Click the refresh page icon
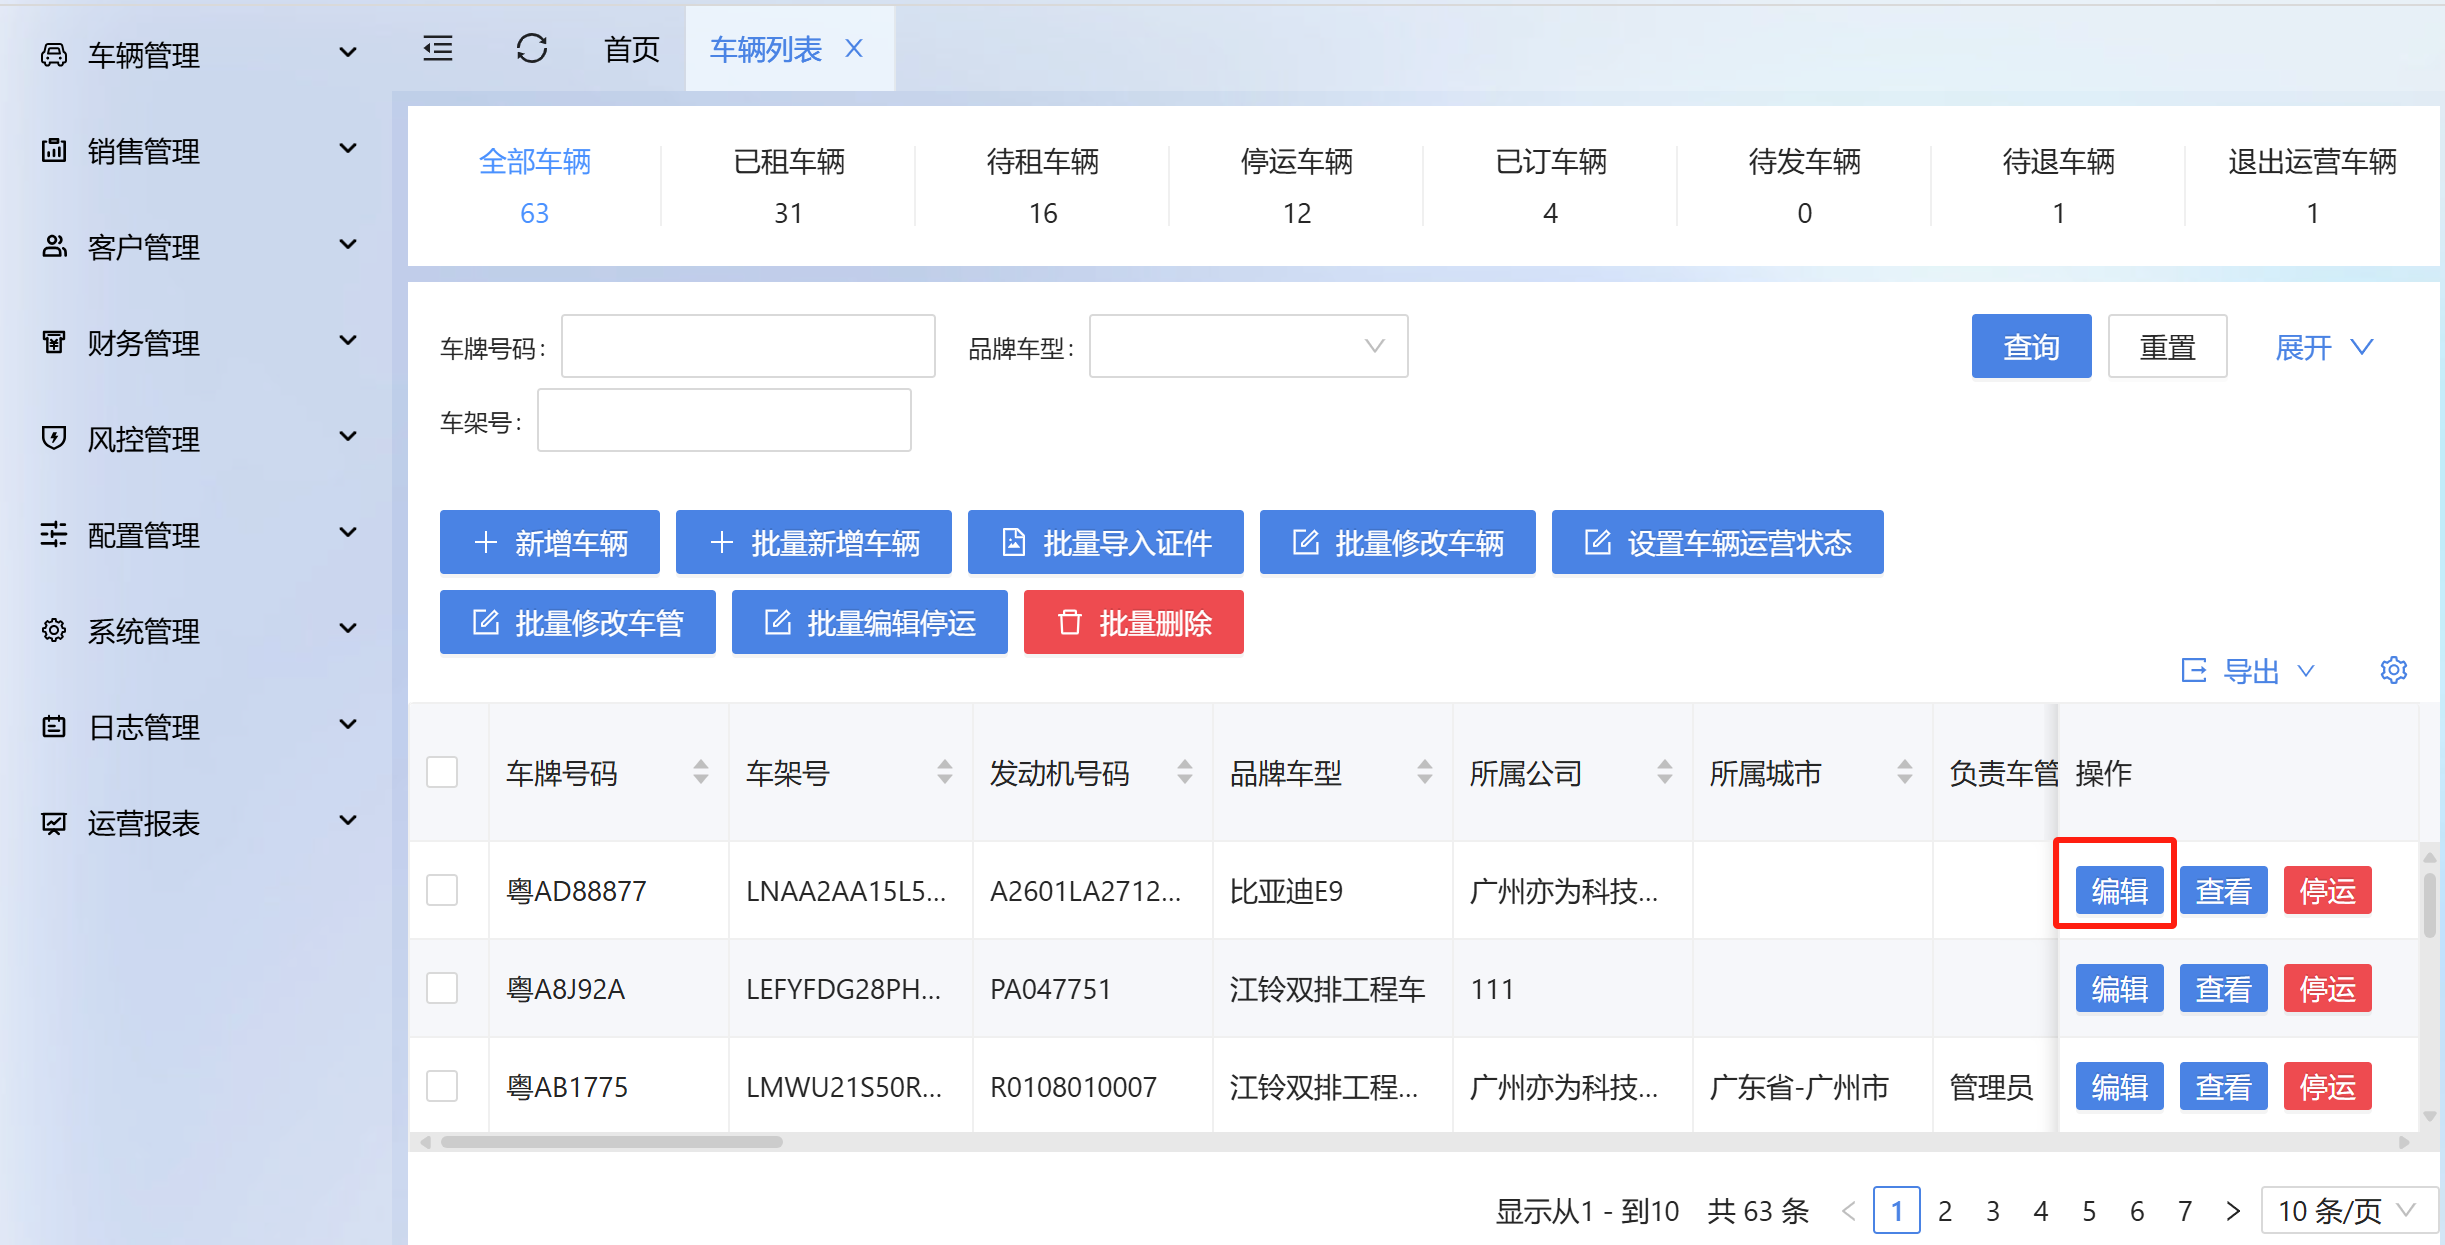 [x=531, y=48]
